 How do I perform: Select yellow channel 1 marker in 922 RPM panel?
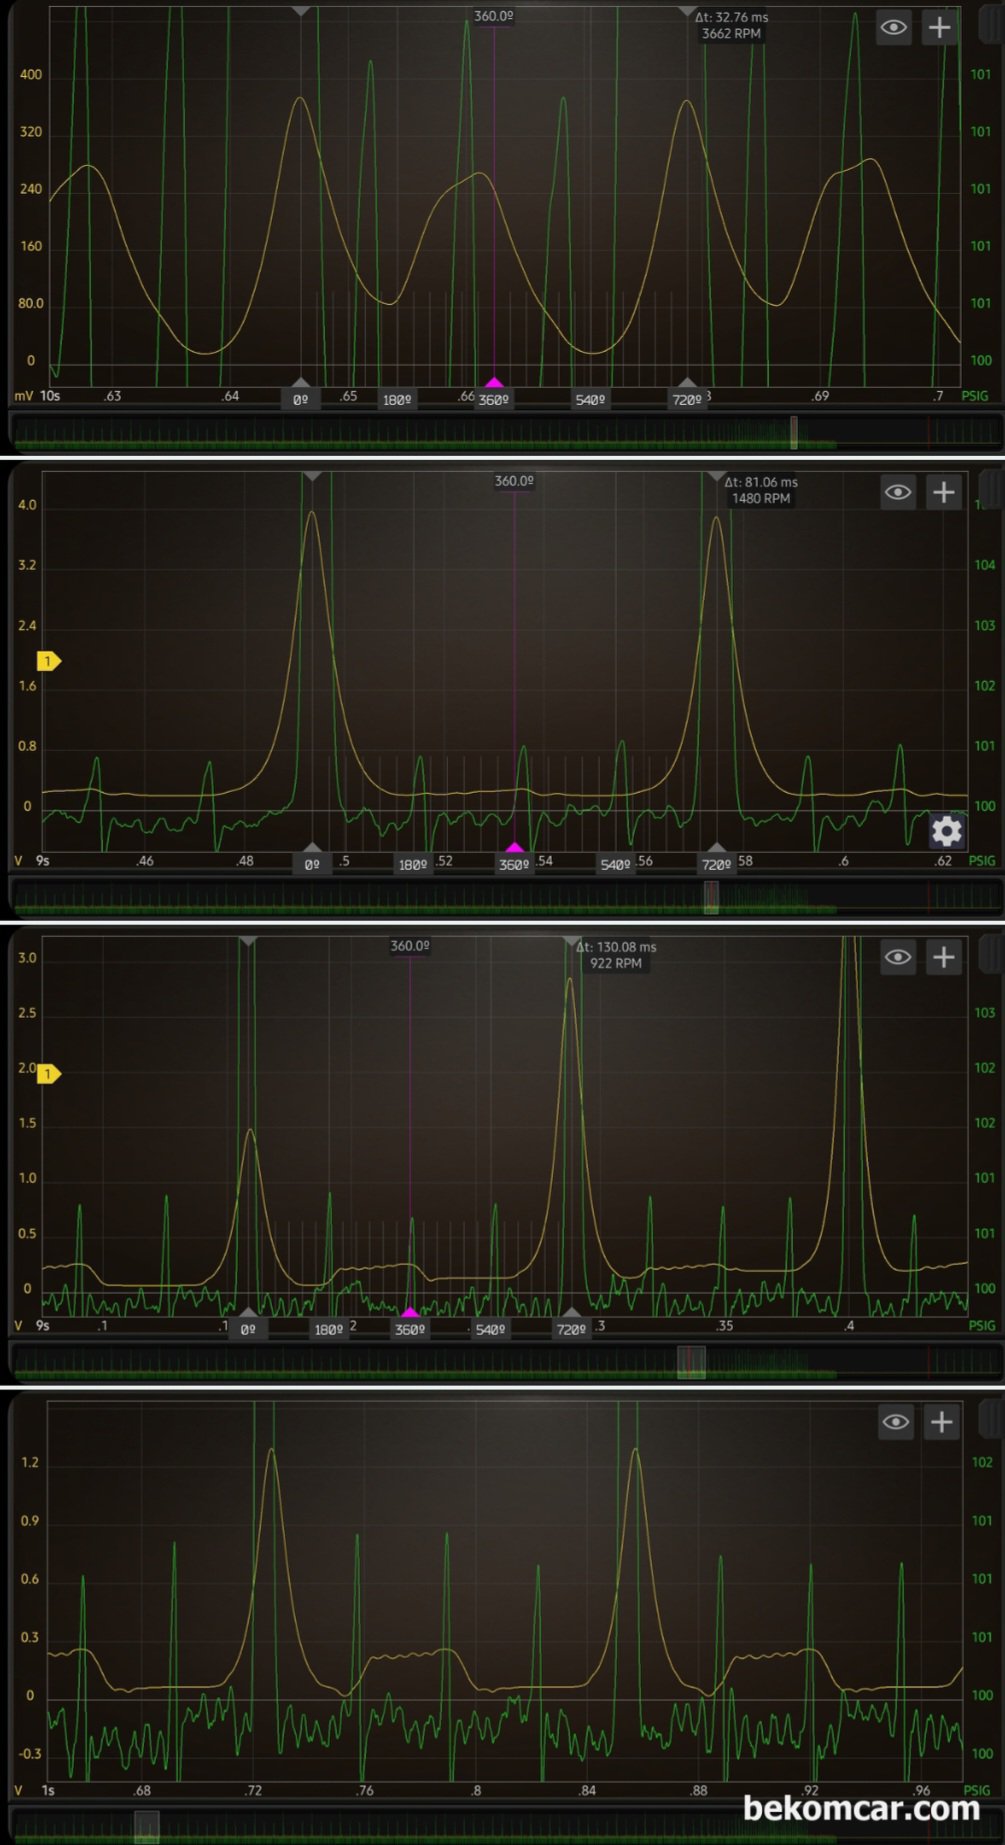coord(48,1074)
